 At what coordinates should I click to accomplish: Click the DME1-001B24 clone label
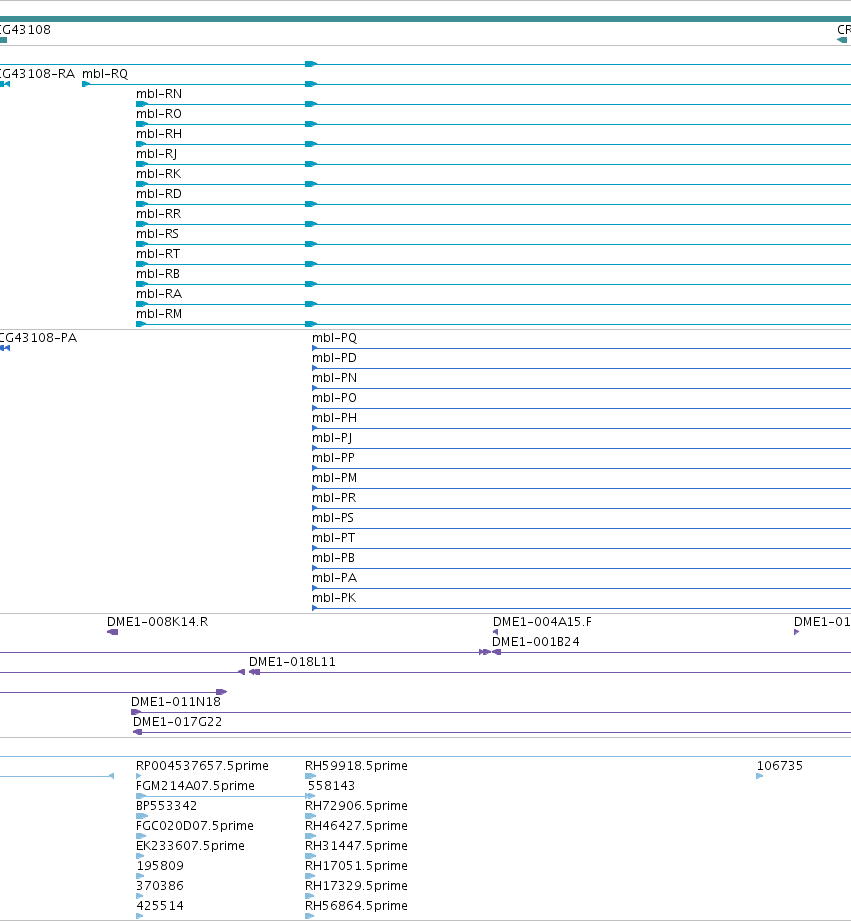(536, 641)
